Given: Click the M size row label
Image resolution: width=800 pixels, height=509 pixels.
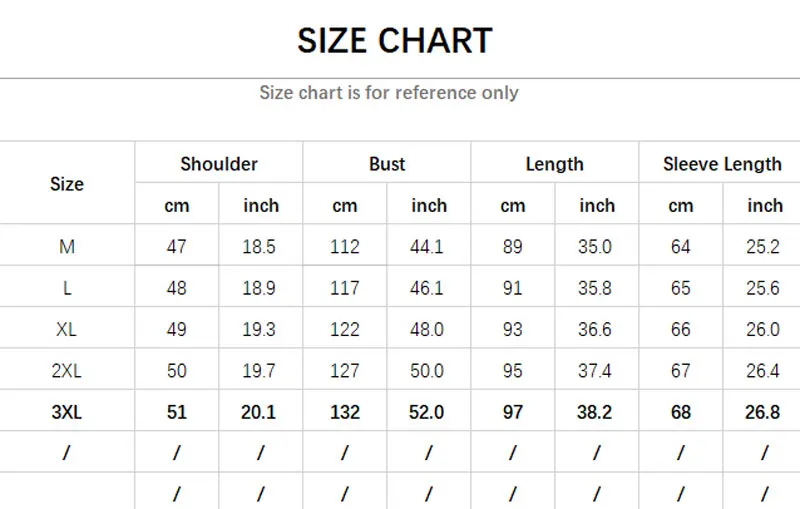Looking at the screenshot, I should click(67, 247).
